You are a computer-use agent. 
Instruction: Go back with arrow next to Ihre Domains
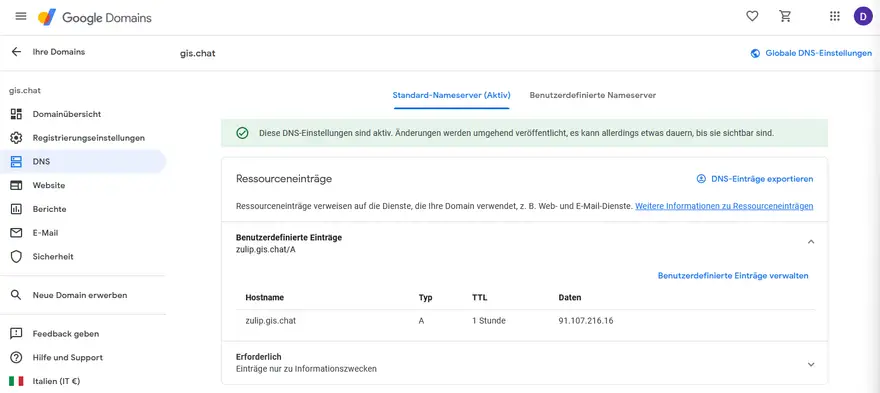(x=16, y=52)
